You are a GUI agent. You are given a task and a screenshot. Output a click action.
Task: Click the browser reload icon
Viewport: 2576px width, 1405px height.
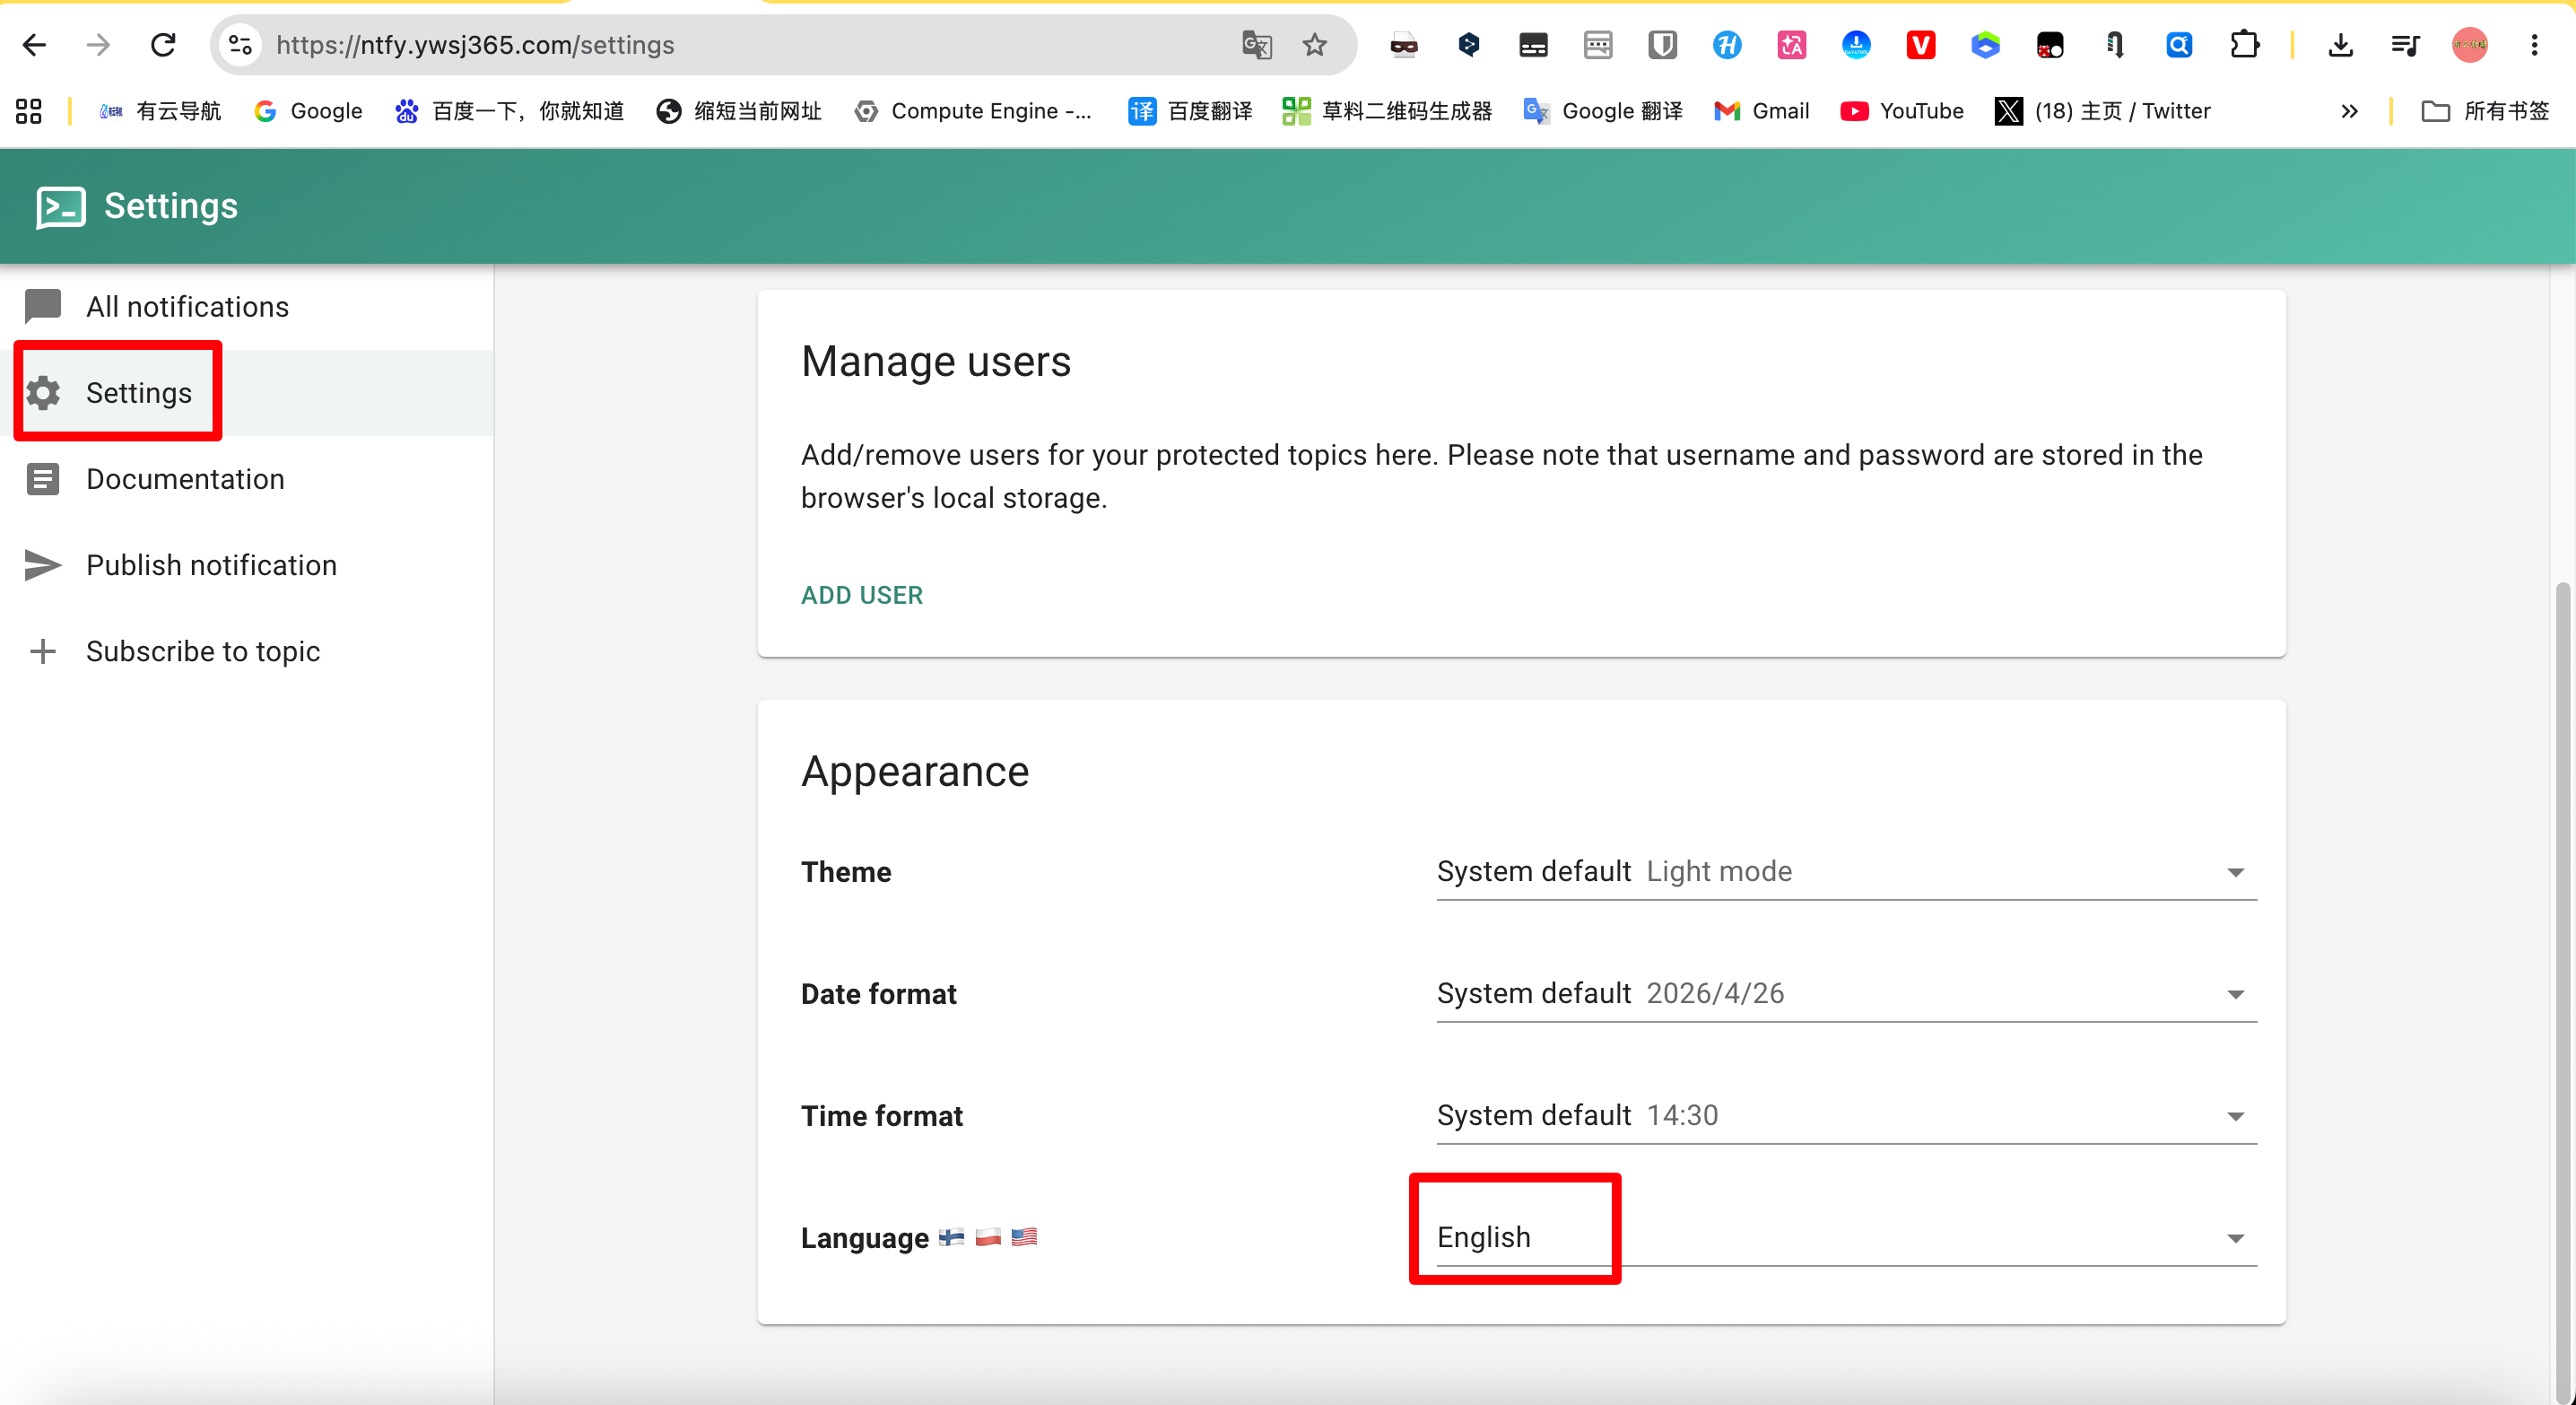pos(163,45)
